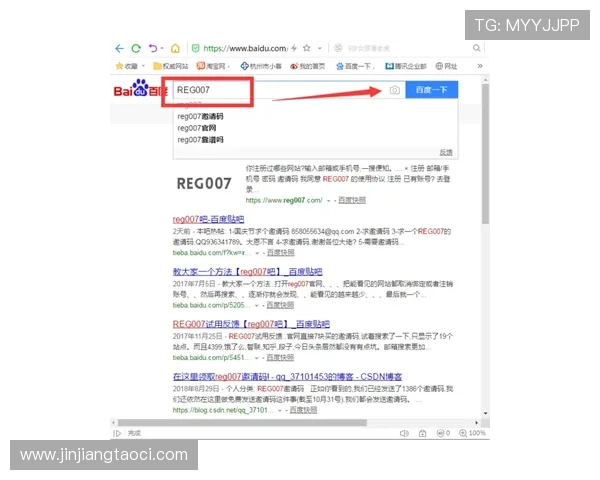
Task: Click the camera image-search icon
Action: 395,90
